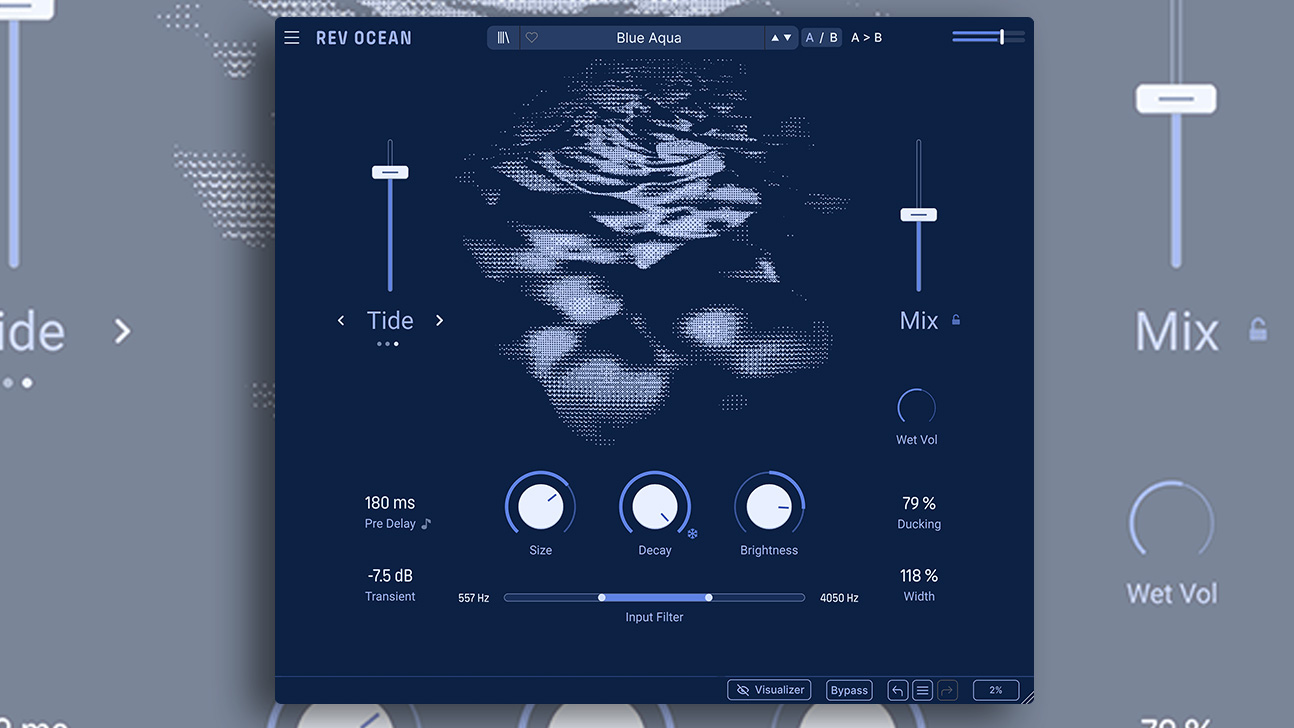This screenshot has width=1294, height=728.
Task: Click the 2% CPU meter
Action: (995, 690)
